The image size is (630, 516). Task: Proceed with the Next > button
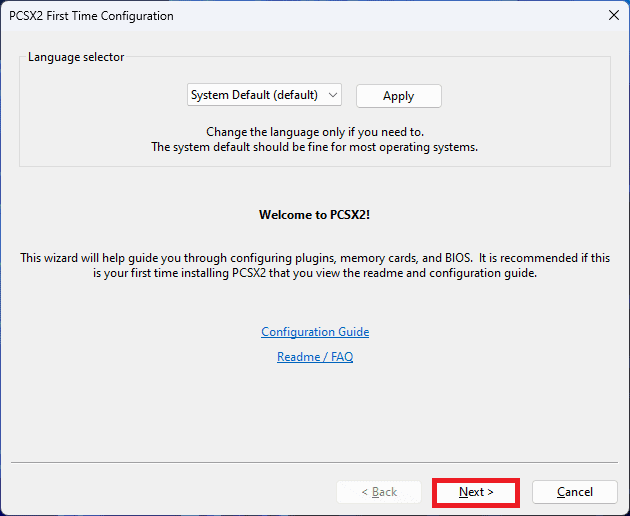click(x=476, y=492)
